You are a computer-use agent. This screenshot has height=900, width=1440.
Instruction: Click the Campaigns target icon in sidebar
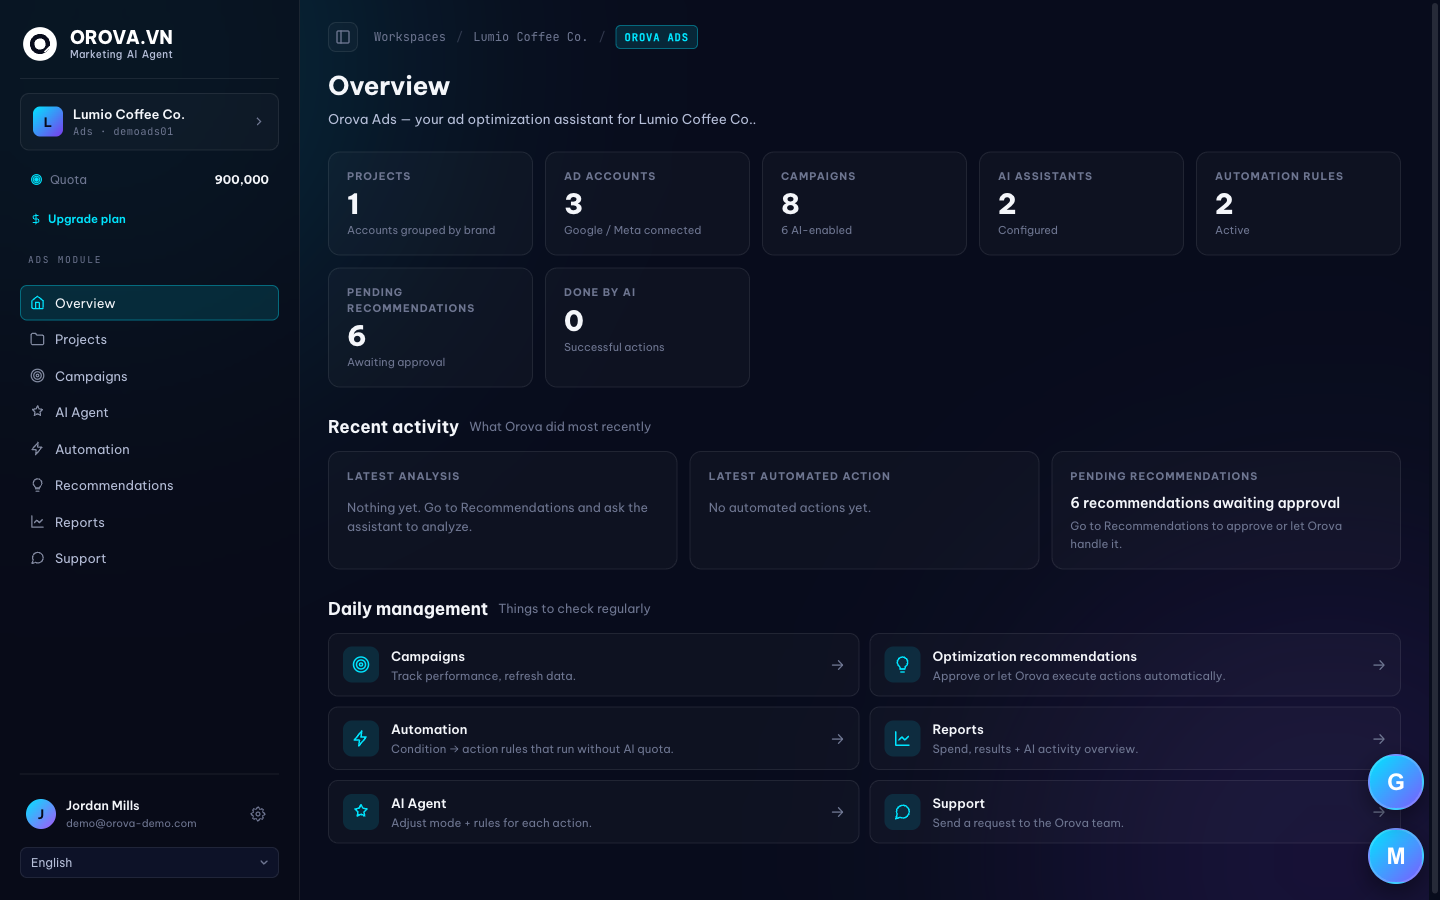click(37, 376)
